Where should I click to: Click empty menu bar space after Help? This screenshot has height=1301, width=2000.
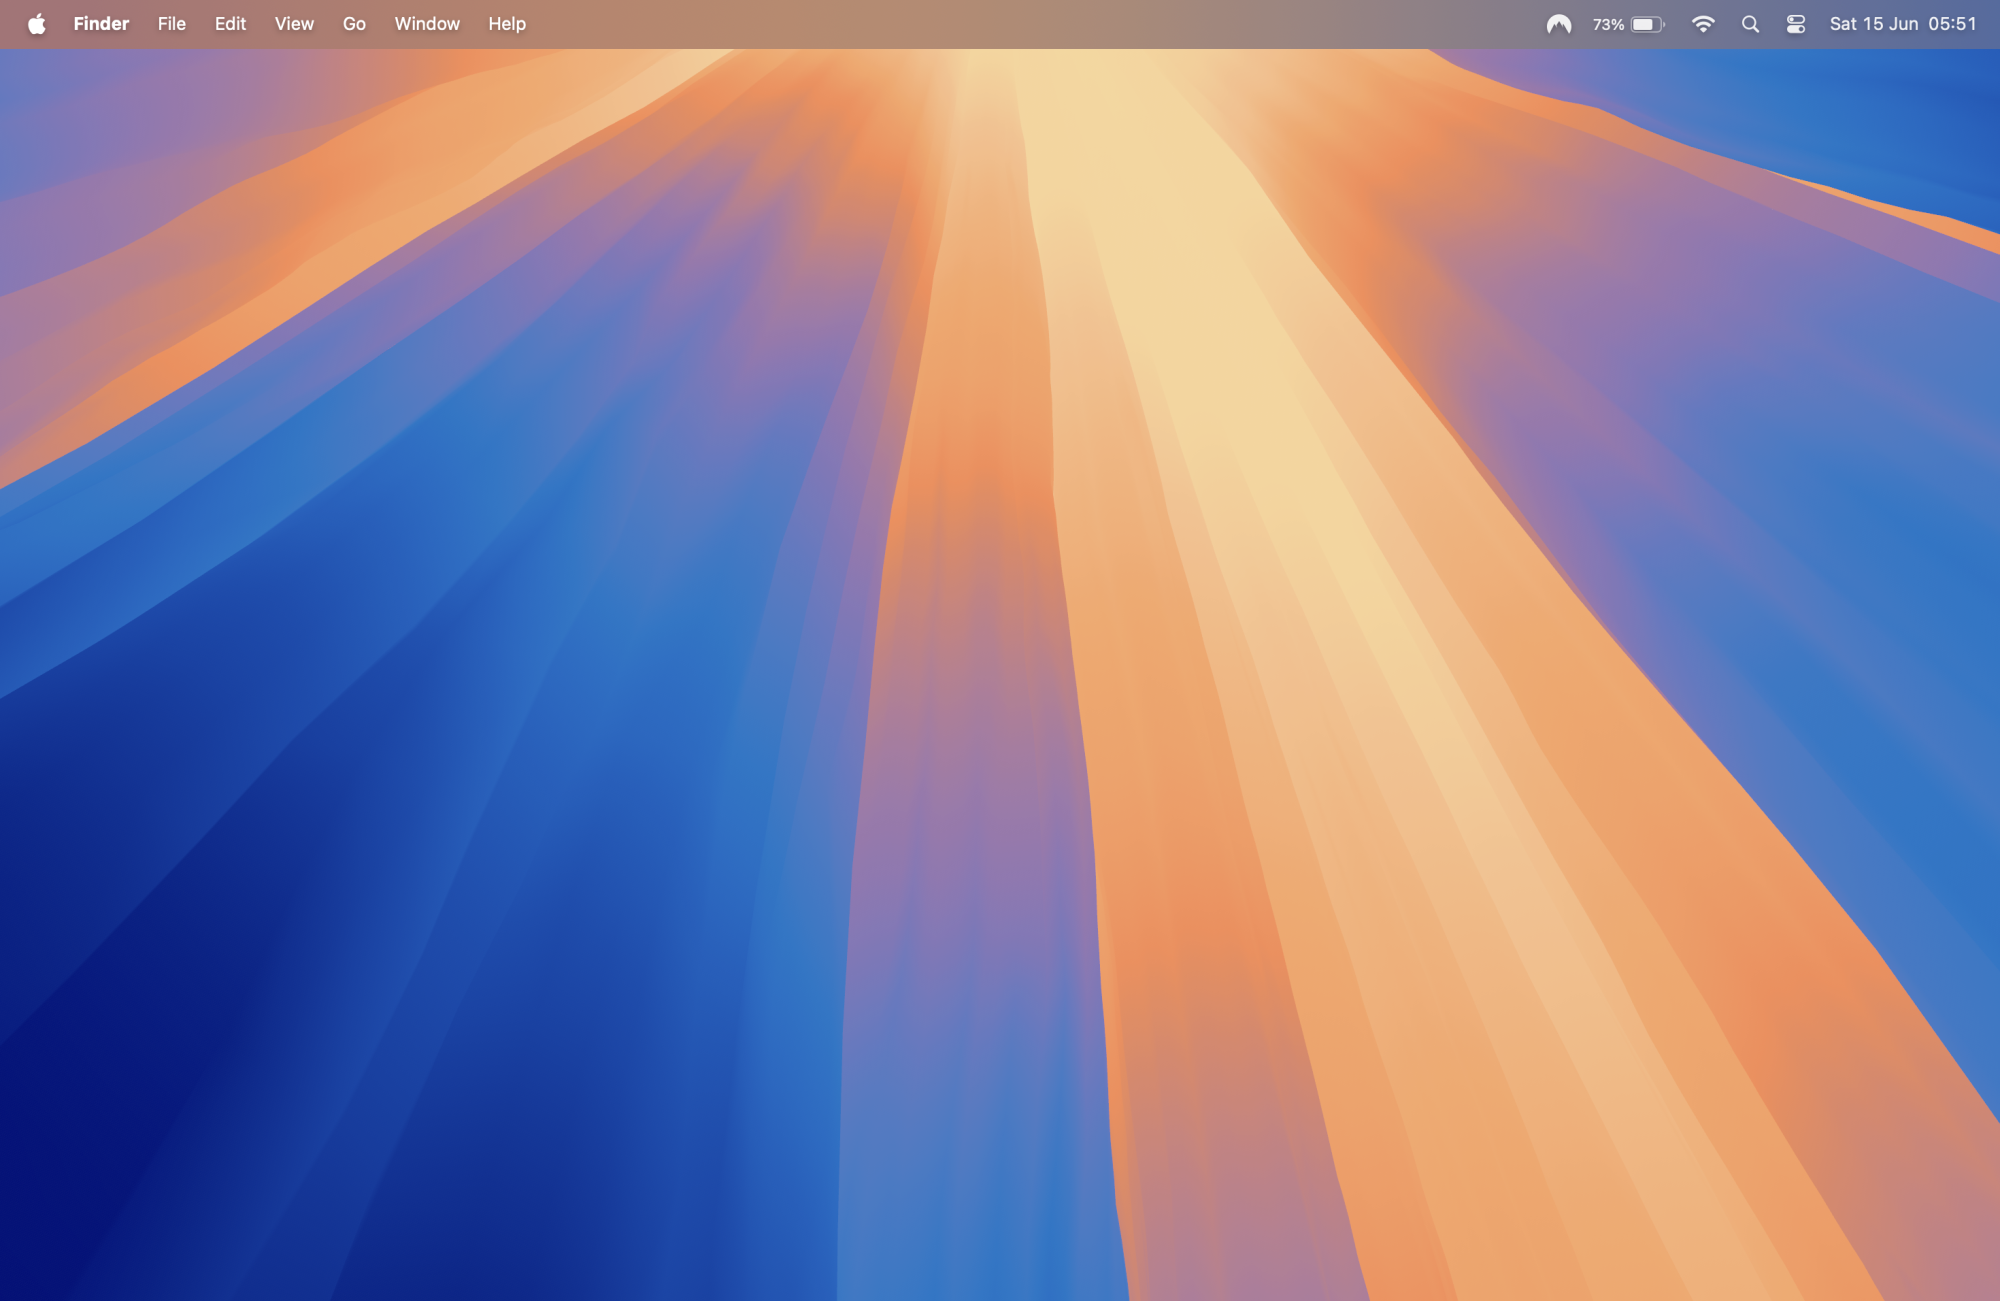pos(1000,24)
